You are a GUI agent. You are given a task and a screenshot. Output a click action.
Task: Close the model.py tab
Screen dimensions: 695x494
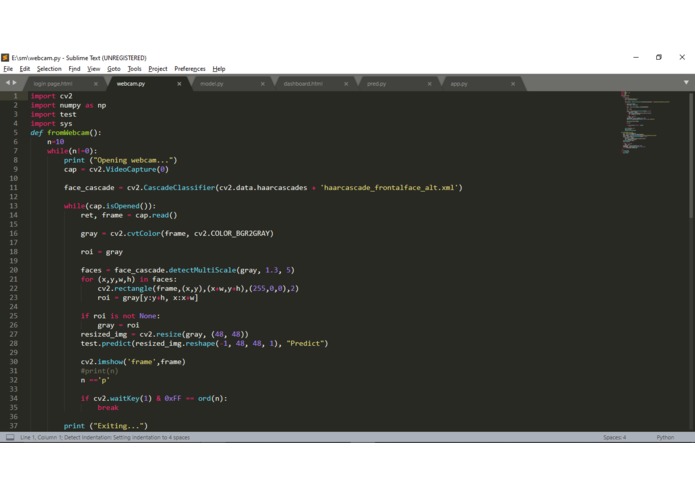tap(262, 84)
